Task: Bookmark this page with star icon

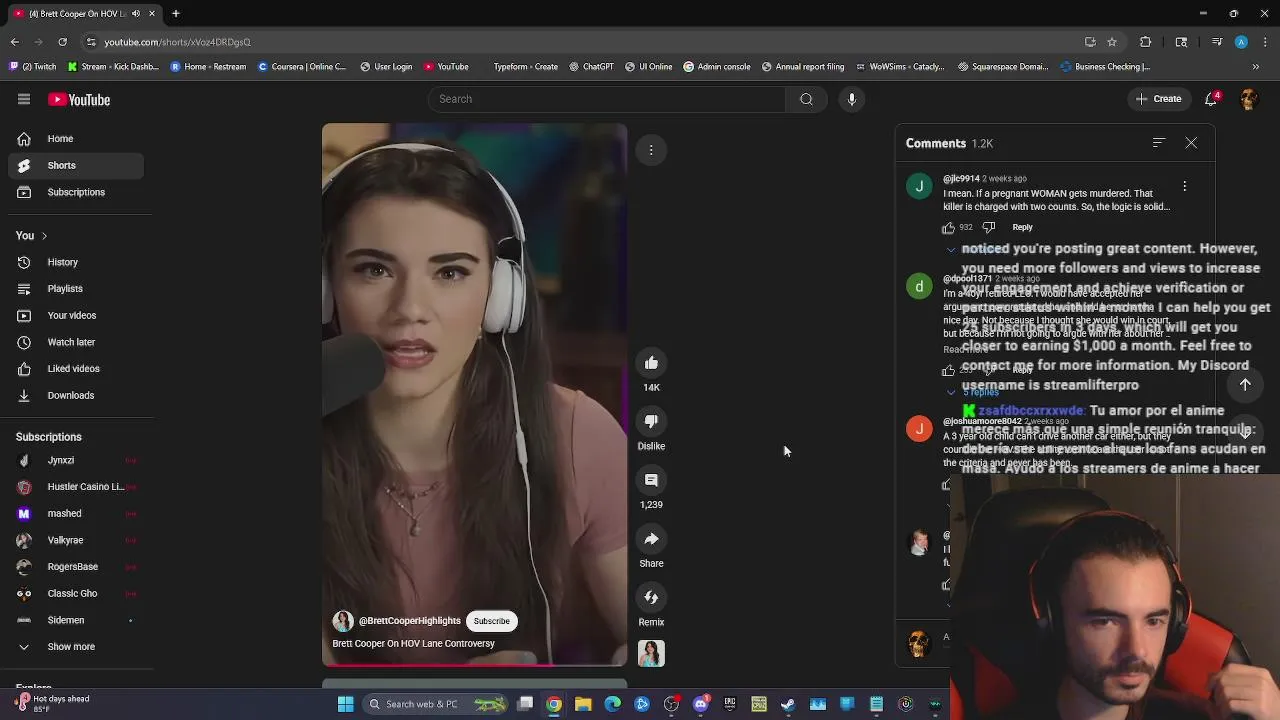Action: pyautogui.click(x=1112, y=42)
